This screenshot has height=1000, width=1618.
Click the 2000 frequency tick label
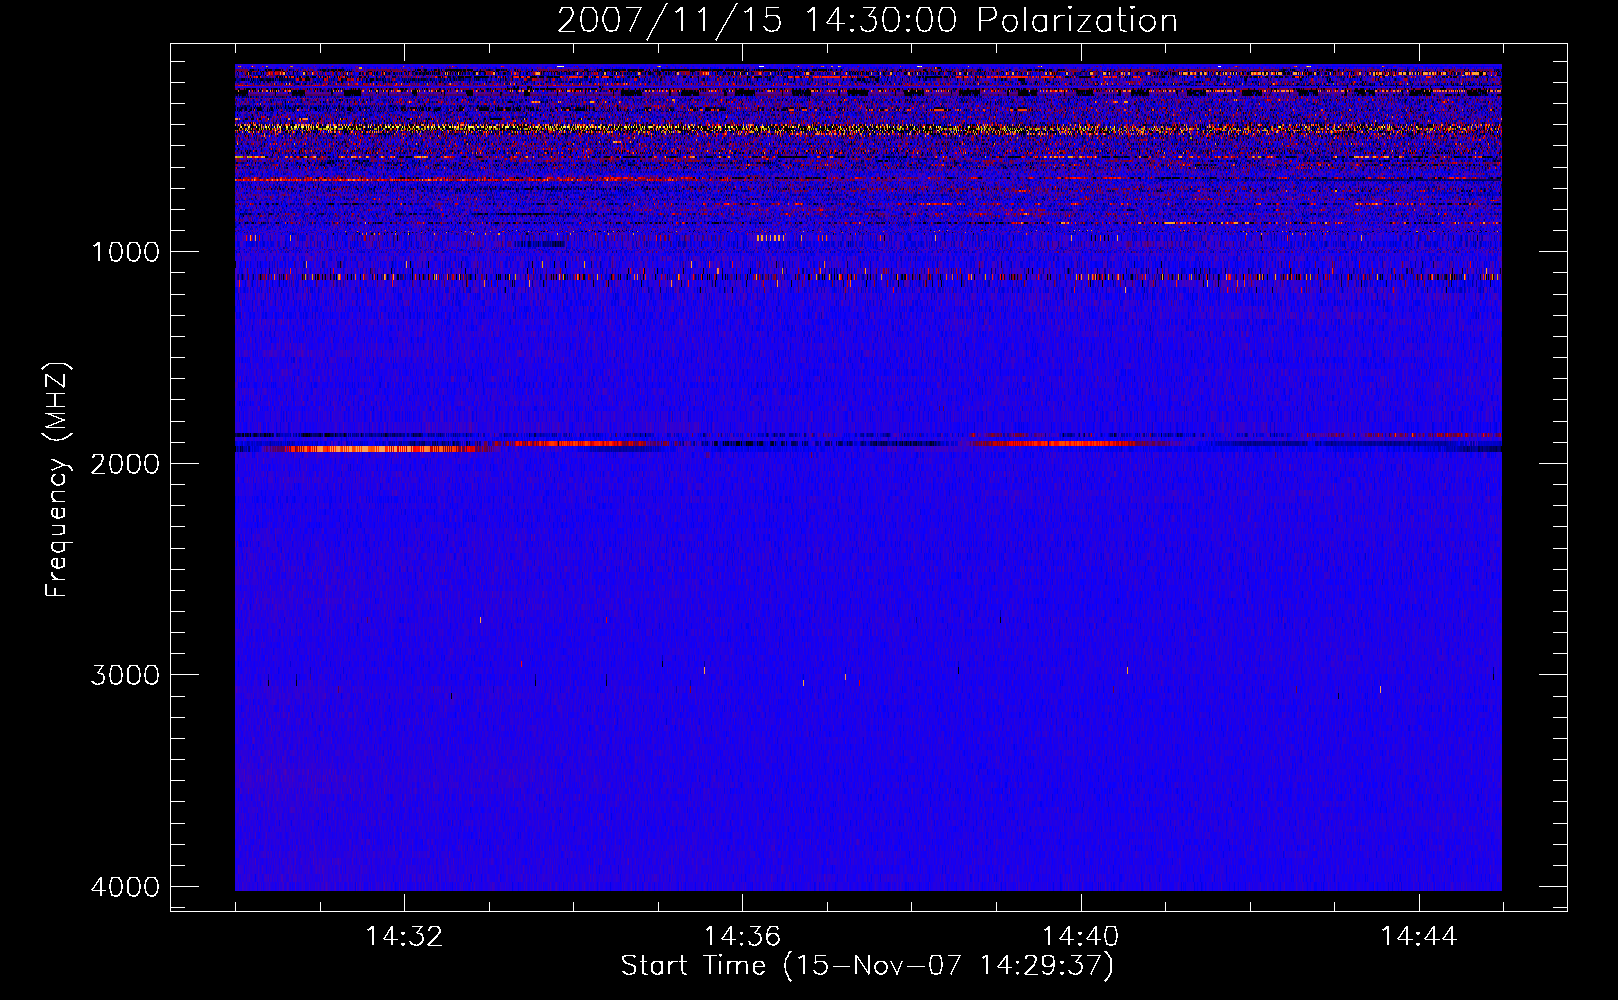(125, 463)
